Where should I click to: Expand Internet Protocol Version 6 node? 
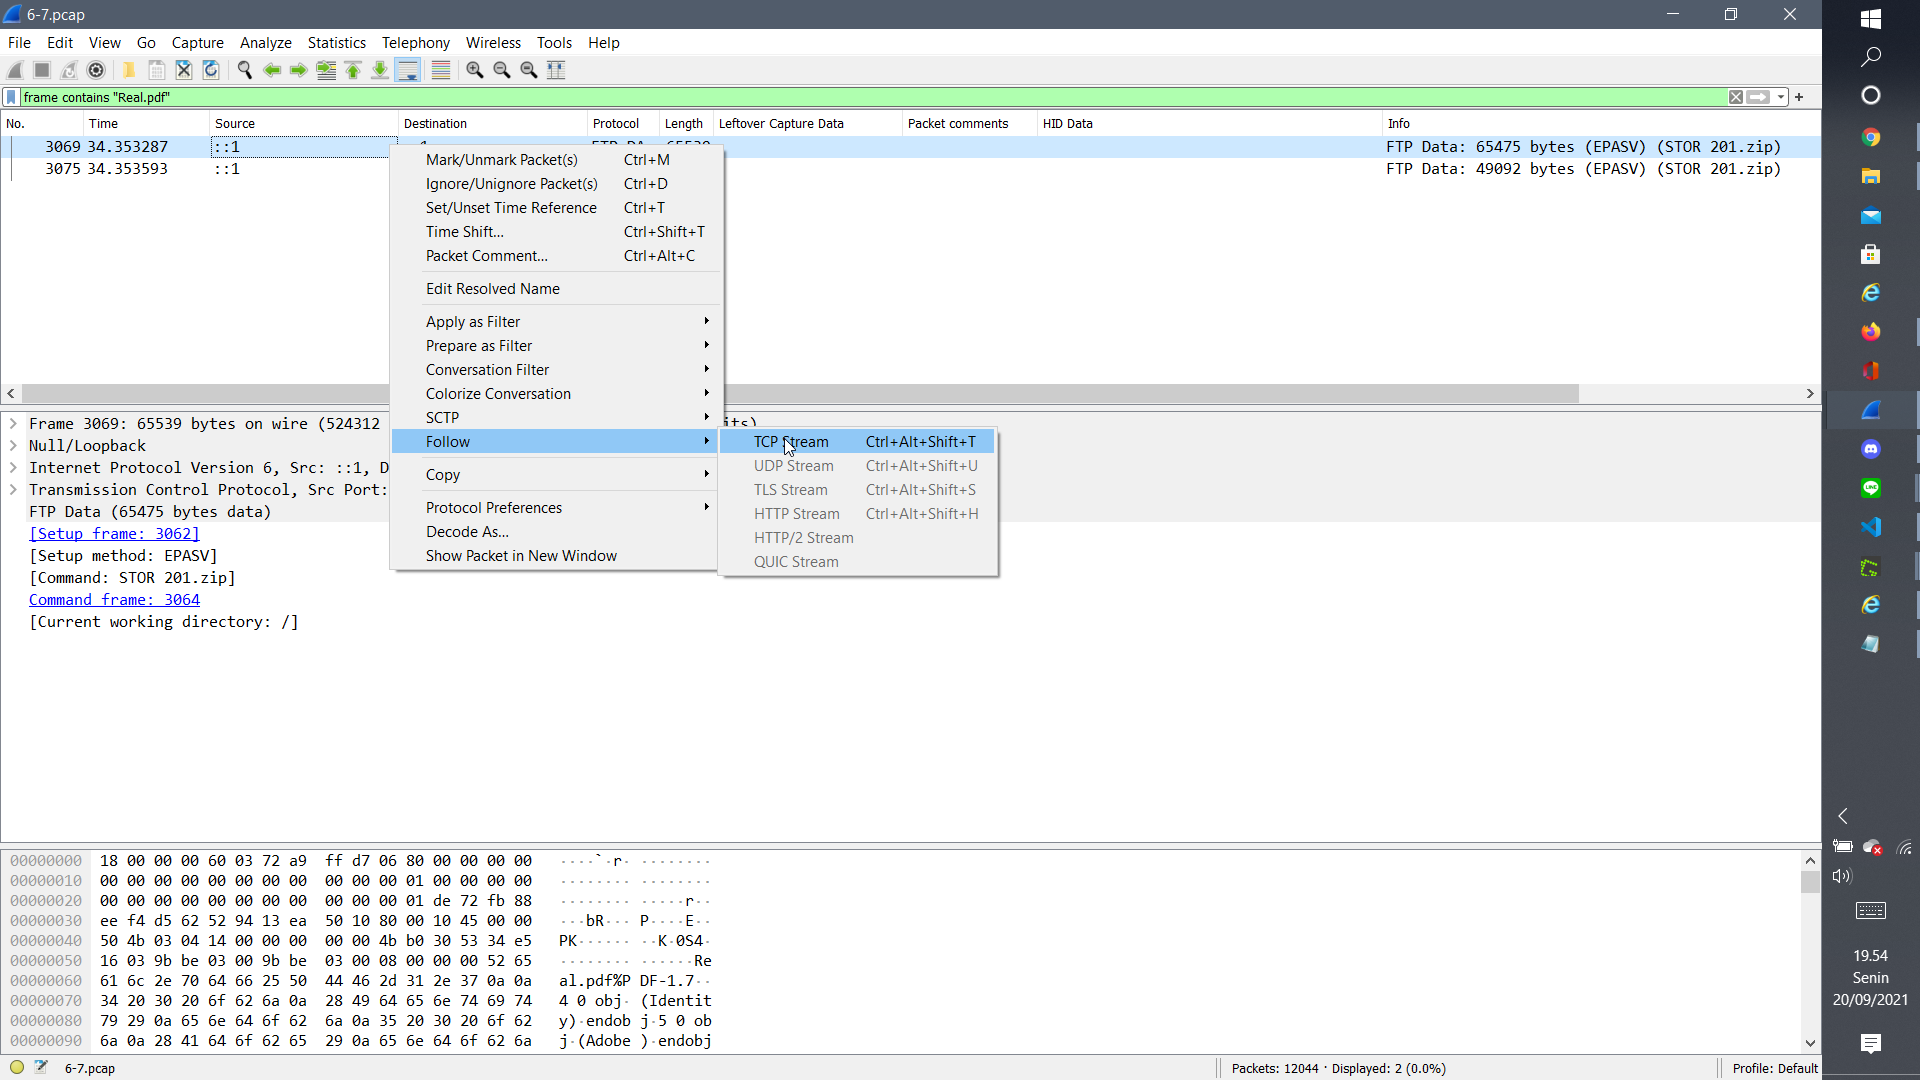coord(13,468)
